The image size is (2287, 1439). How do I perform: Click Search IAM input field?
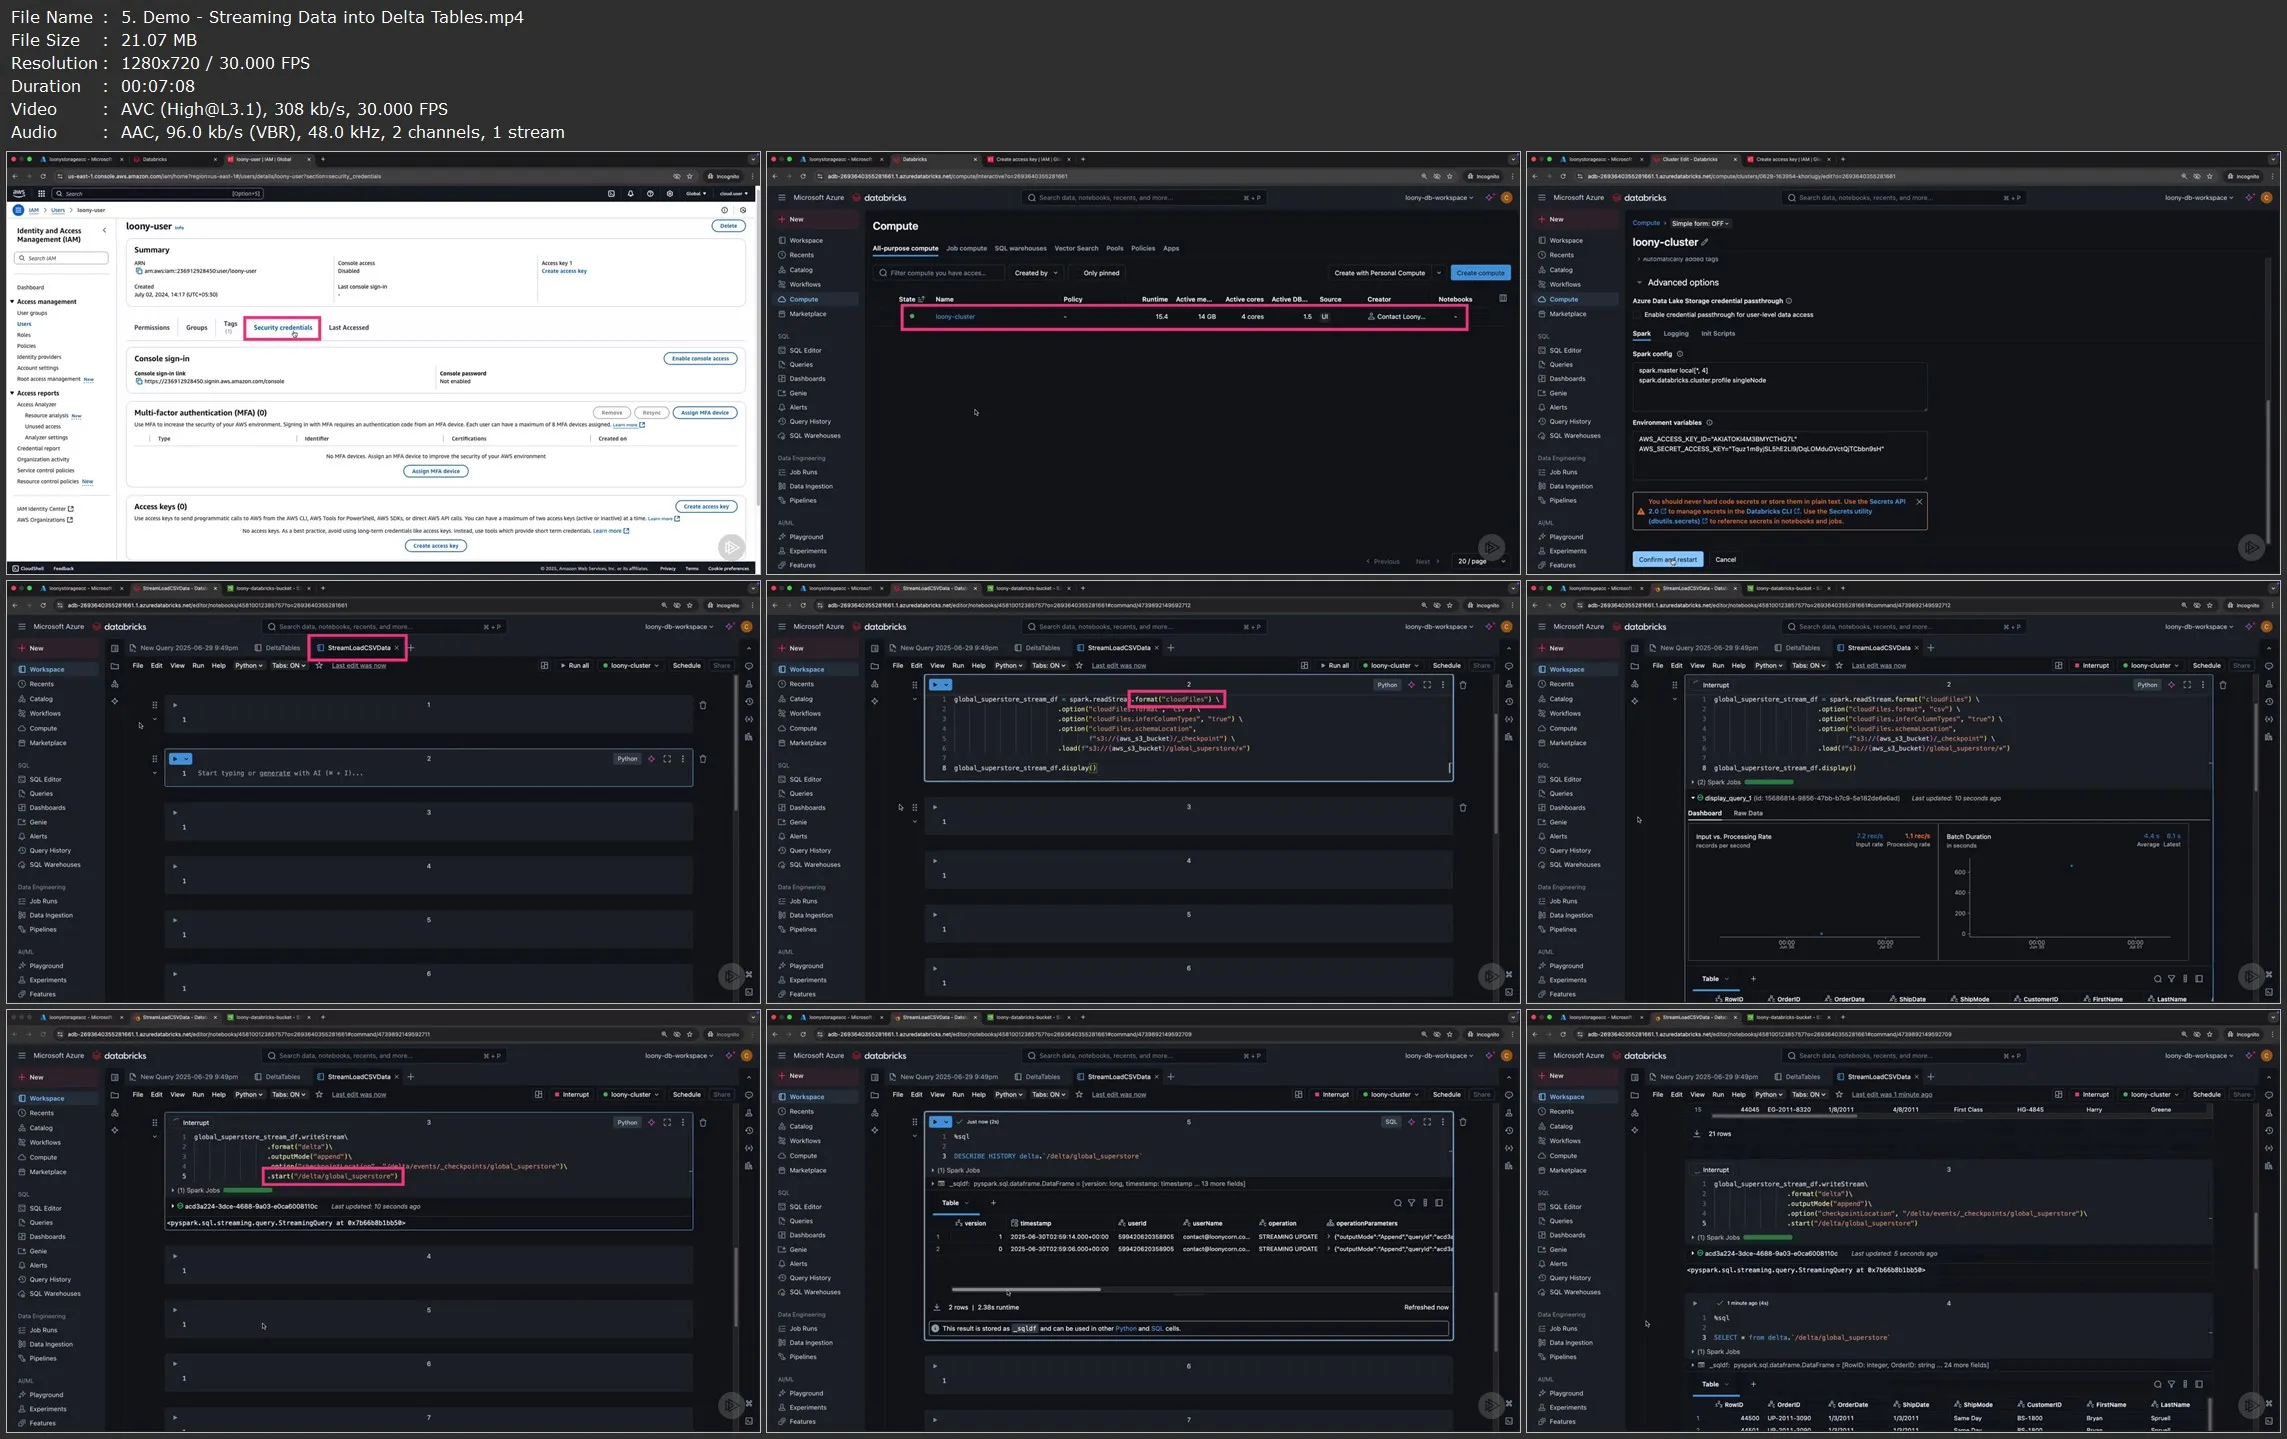click(x=61, y=258)
